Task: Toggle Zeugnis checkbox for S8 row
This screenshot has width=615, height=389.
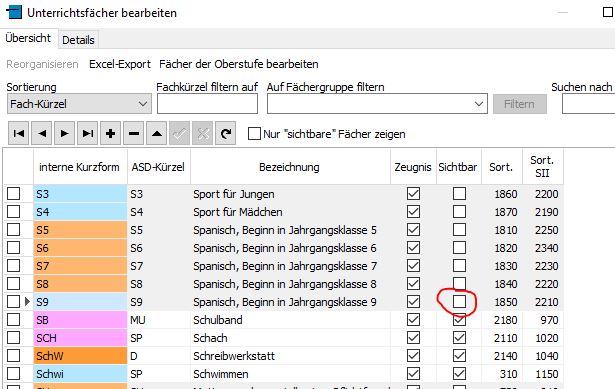Action: (x=413, y=284)
